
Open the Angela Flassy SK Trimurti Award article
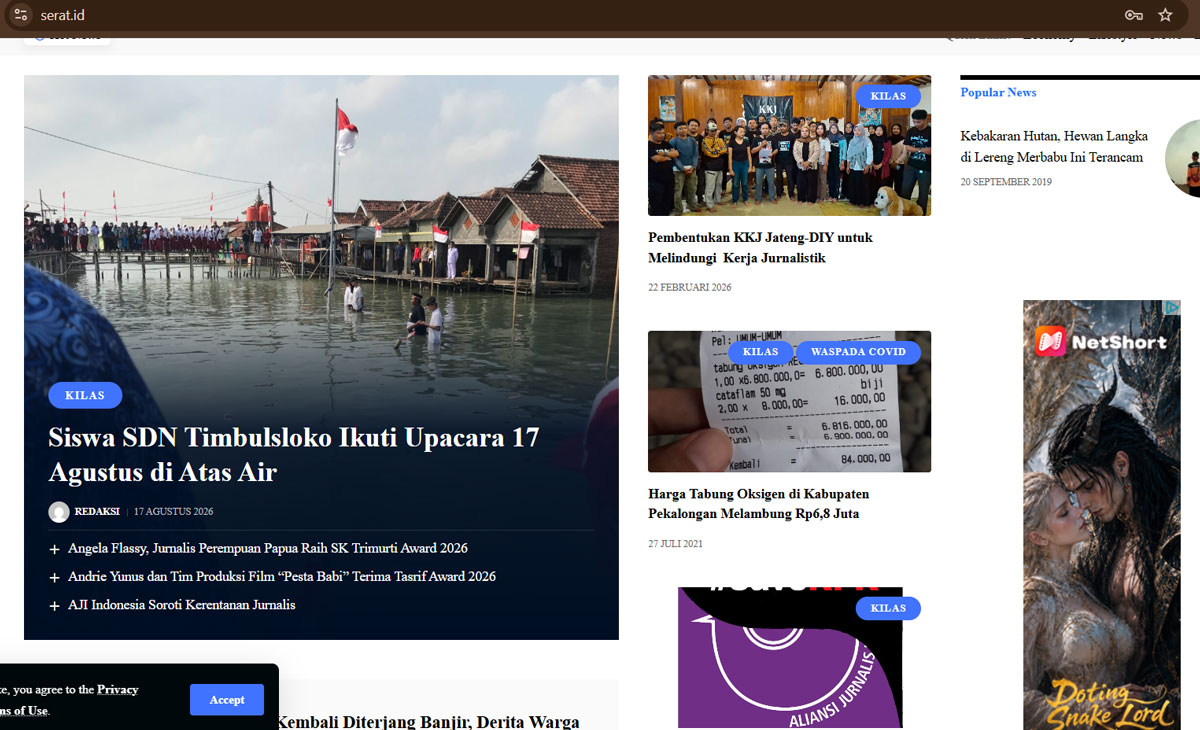(x=268, y=548)
